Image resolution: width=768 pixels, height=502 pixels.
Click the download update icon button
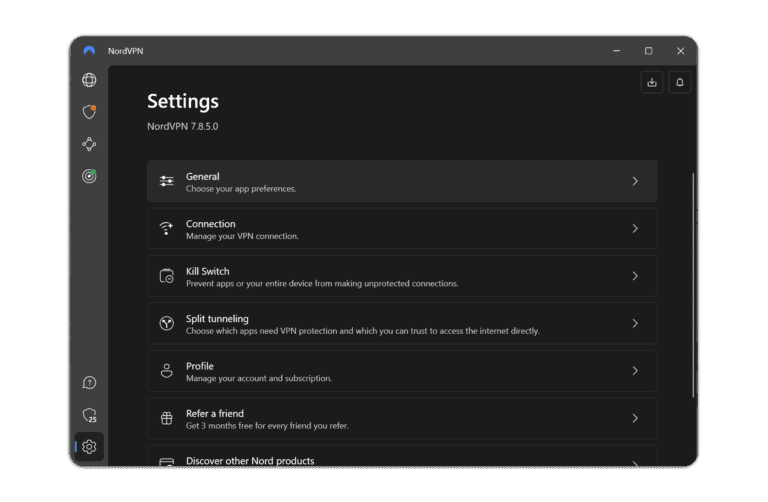click(651, 82)
